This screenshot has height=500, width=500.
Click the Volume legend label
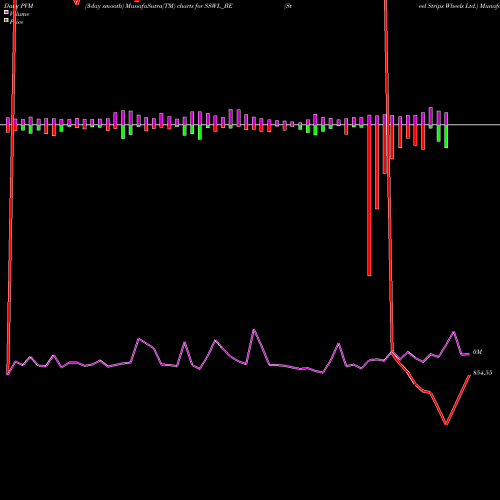(x=19, y=14)
